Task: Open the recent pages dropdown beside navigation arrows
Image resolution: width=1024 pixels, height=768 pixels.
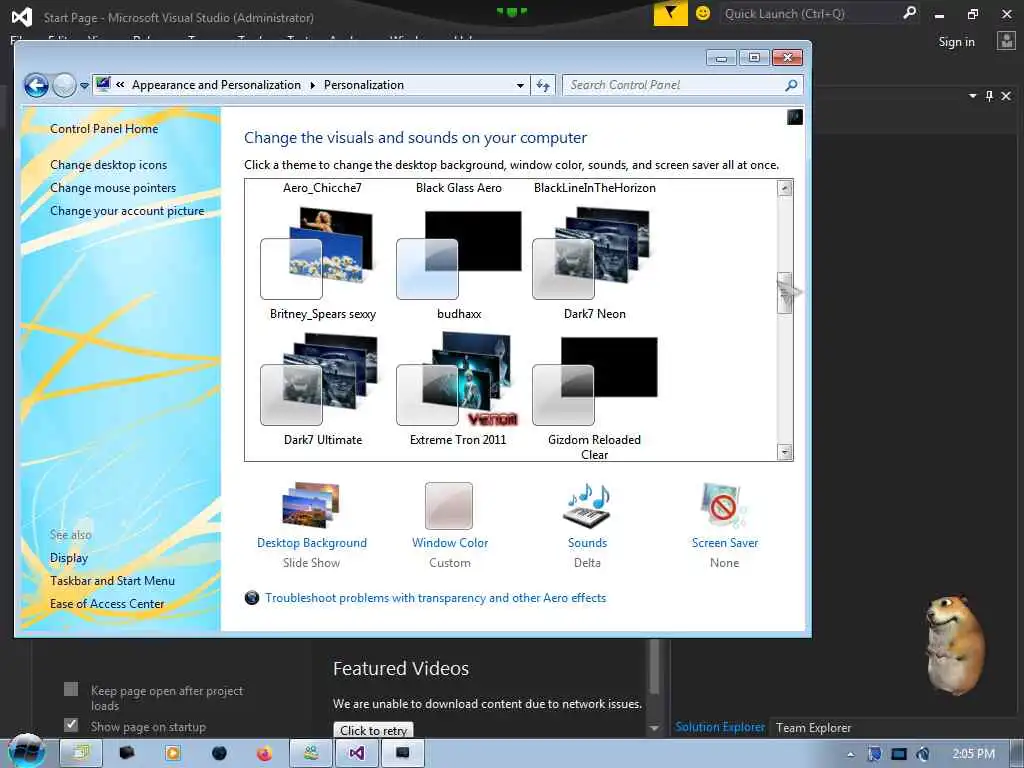Action: click(84, 86)
